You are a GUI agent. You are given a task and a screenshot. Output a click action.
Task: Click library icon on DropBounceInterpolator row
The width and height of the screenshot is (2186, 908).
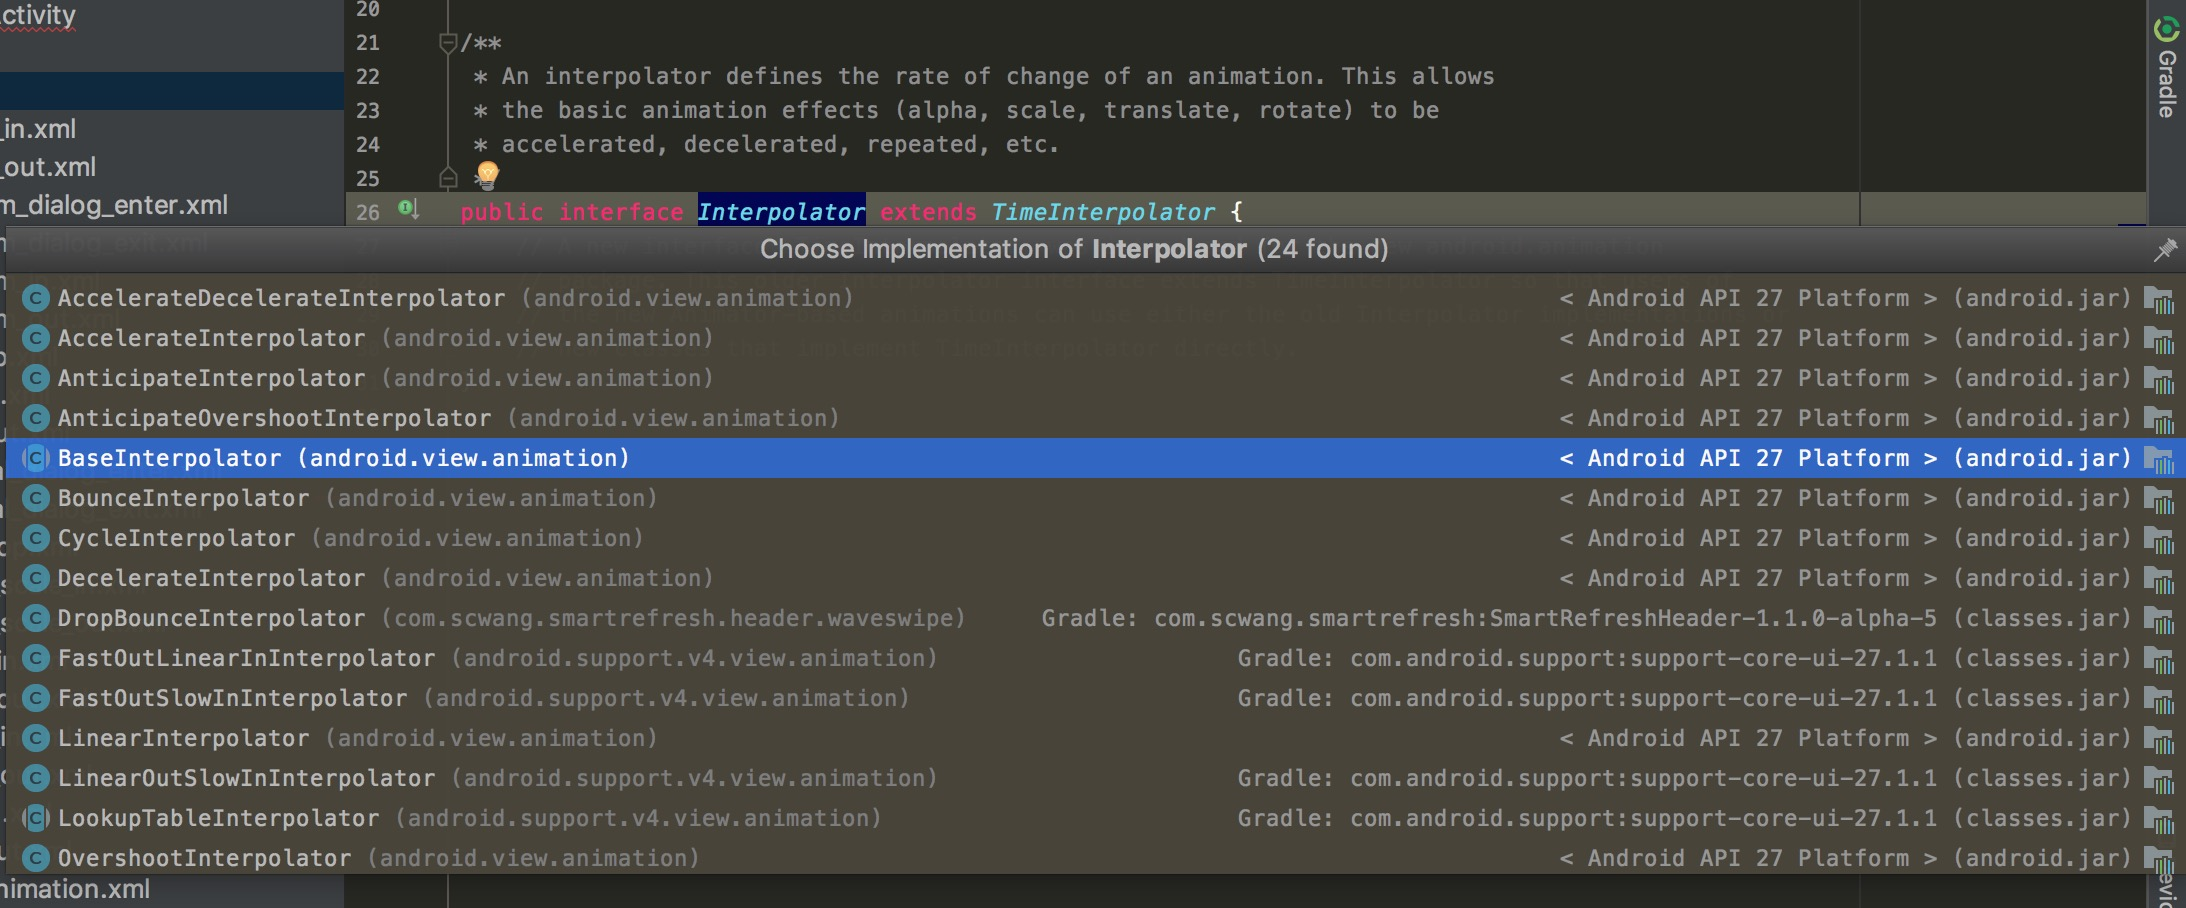tap(2160, 620)
